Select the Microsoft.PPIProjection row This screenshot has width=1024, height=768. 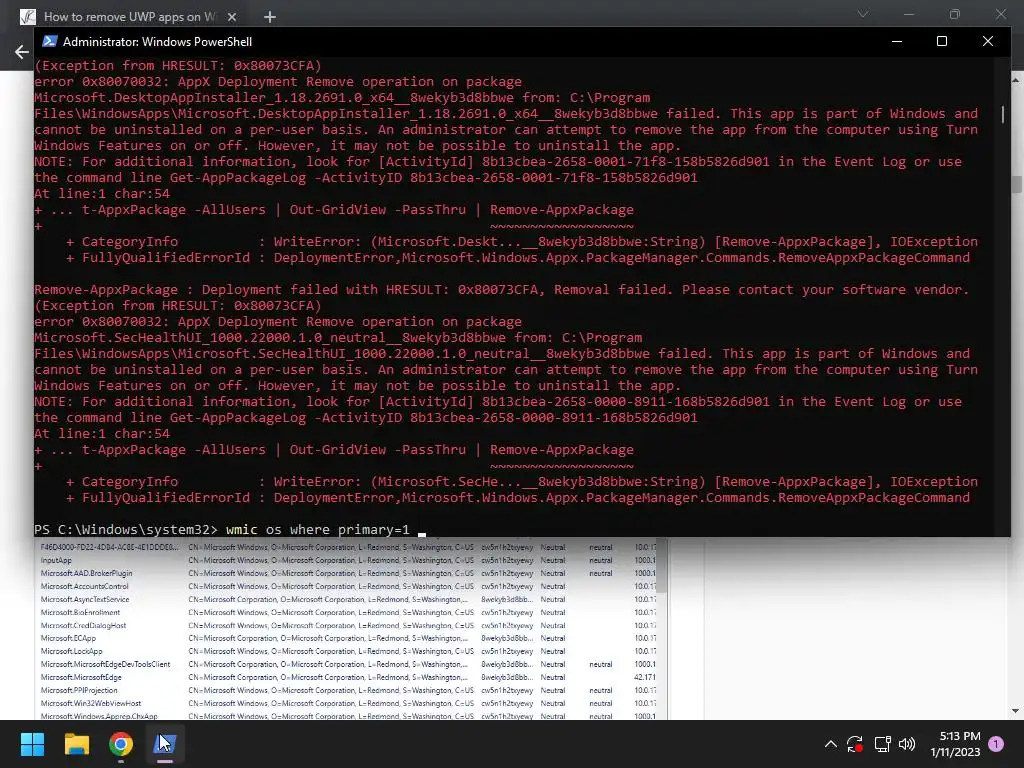coord(347,690)
